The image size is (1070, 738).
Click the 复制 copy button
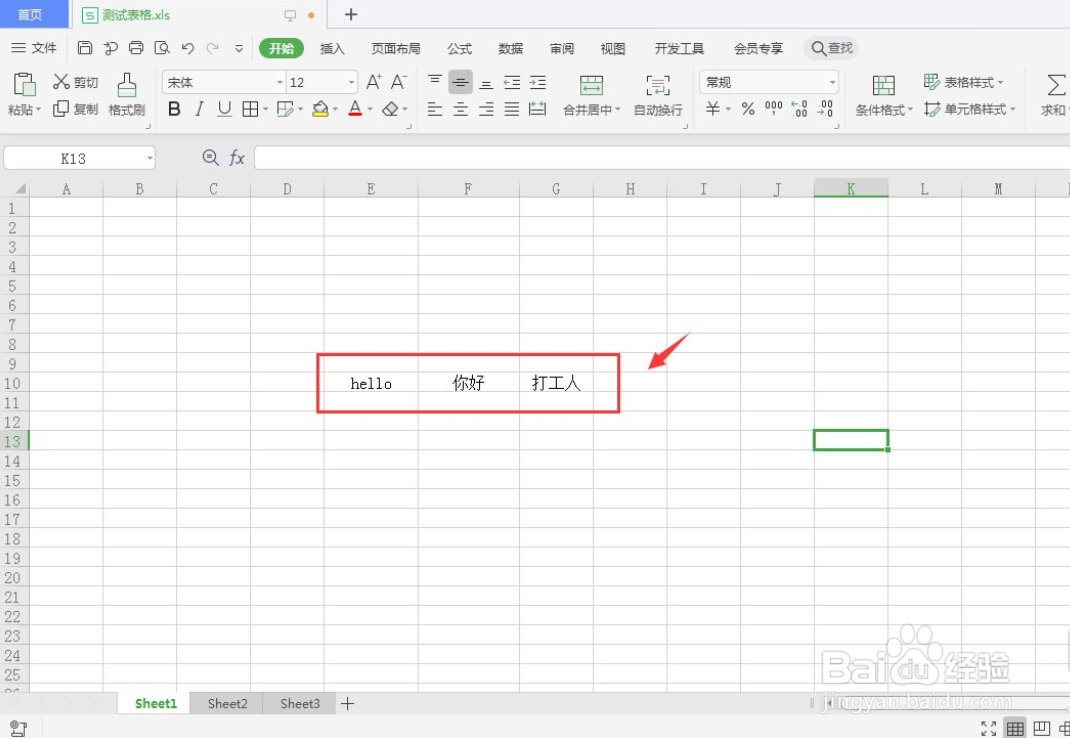tap(75, 110)
